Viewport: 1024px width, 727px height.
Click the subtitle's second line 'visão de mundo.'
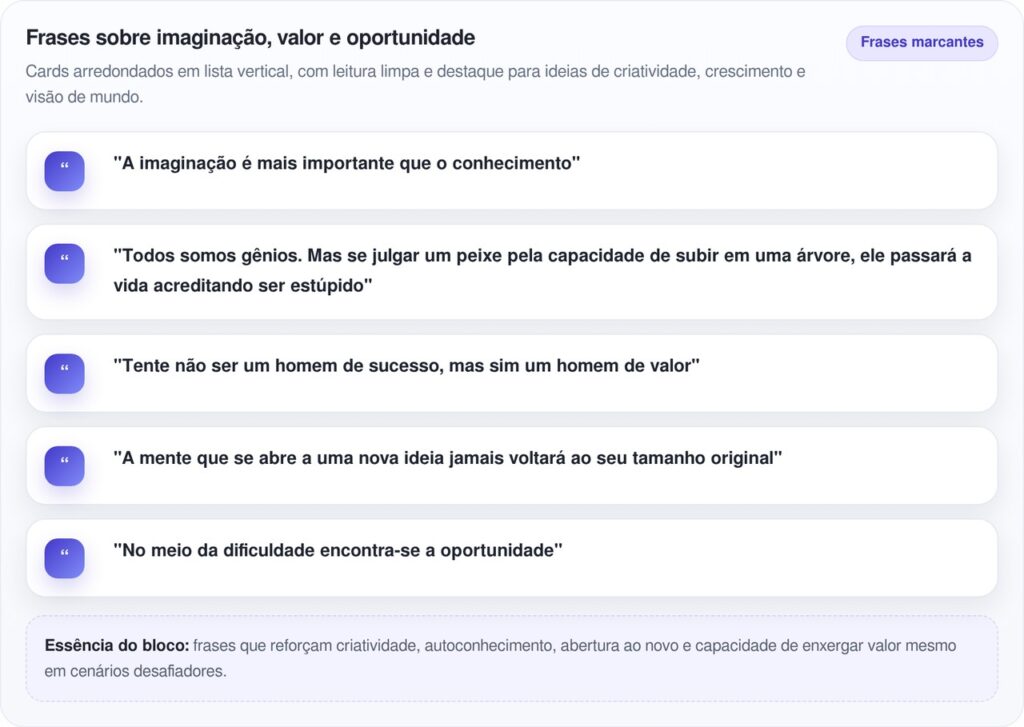[85, 97]
